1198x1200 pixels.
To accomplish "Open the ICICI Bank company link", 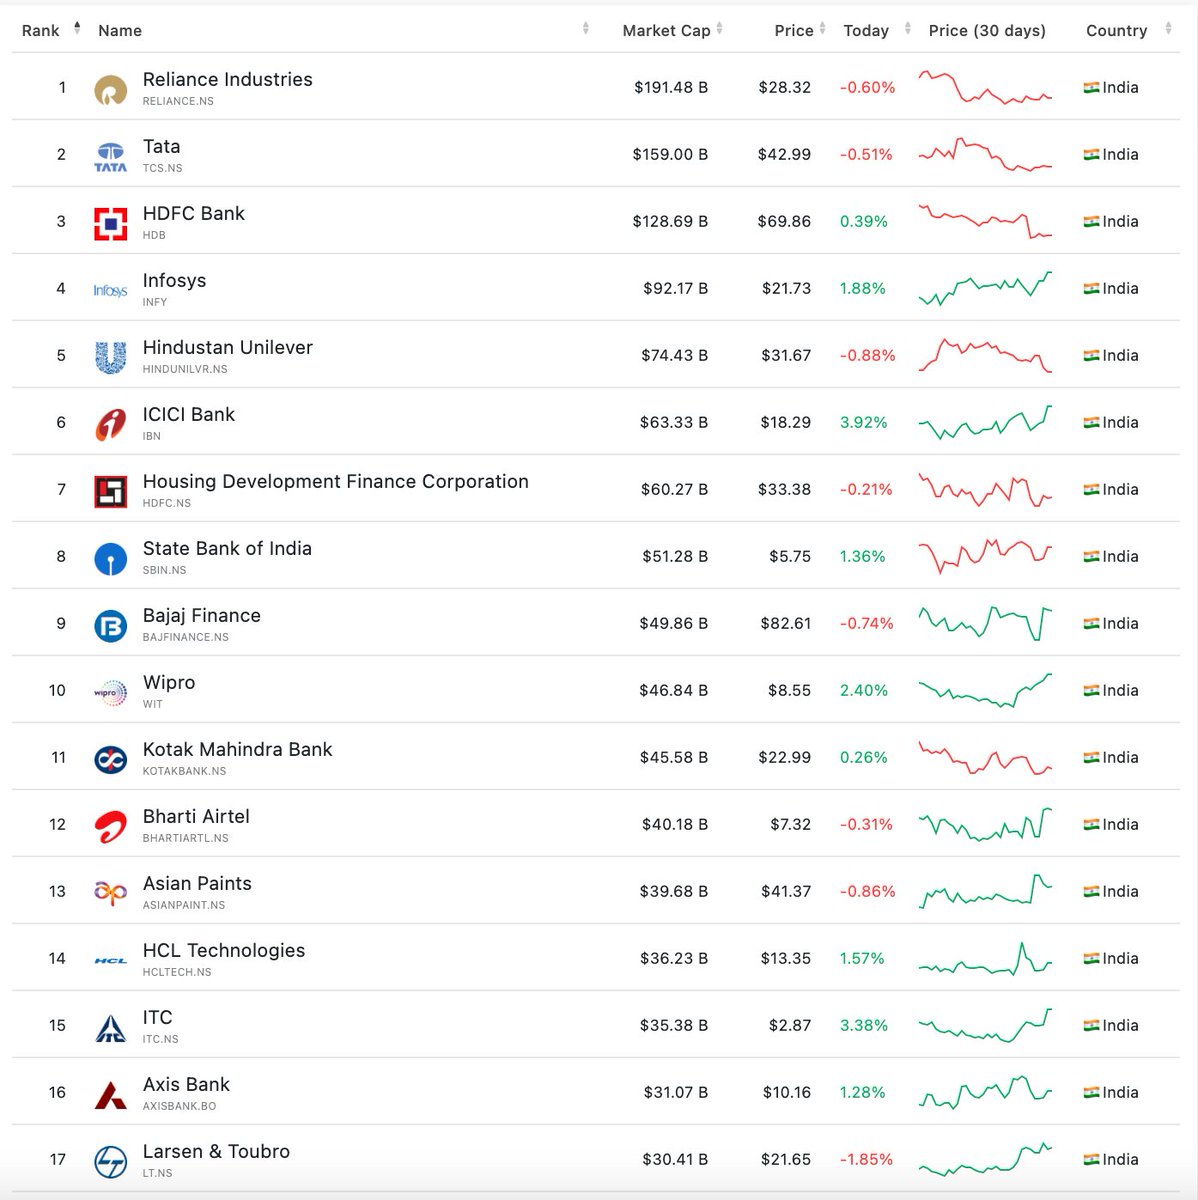I will [189, 414].
